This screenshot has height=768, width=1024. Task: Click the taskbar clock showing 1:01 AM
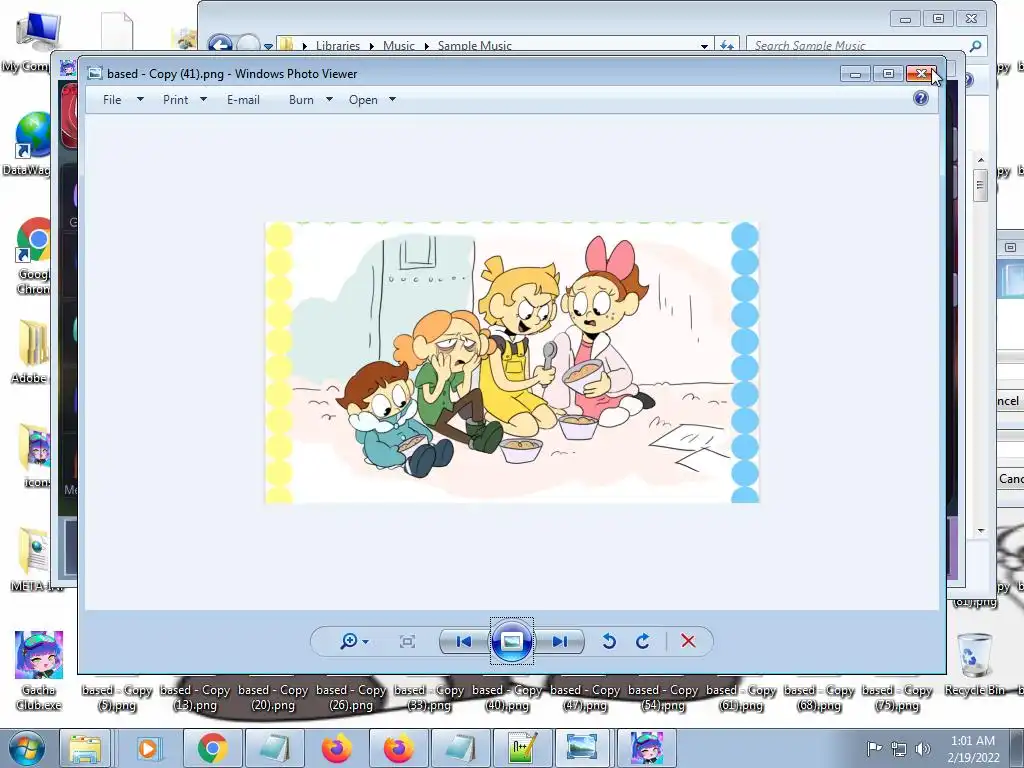[x=973, y=749]
